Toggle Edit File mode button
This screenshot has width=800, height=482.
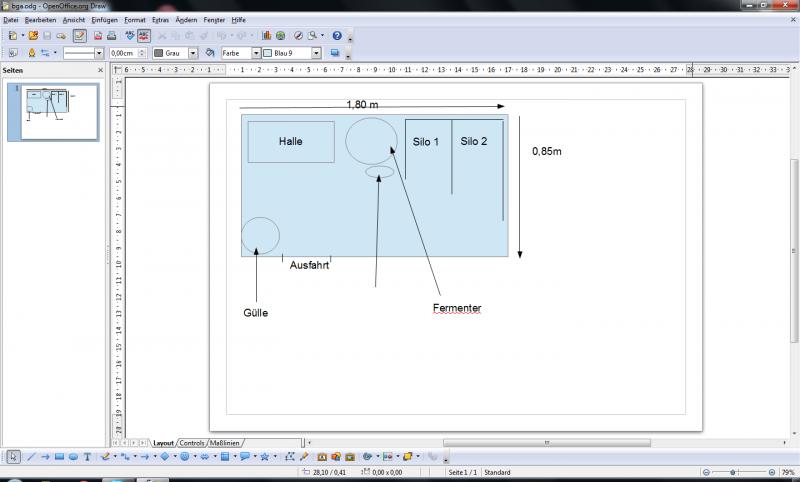click(x=79, y=35)
